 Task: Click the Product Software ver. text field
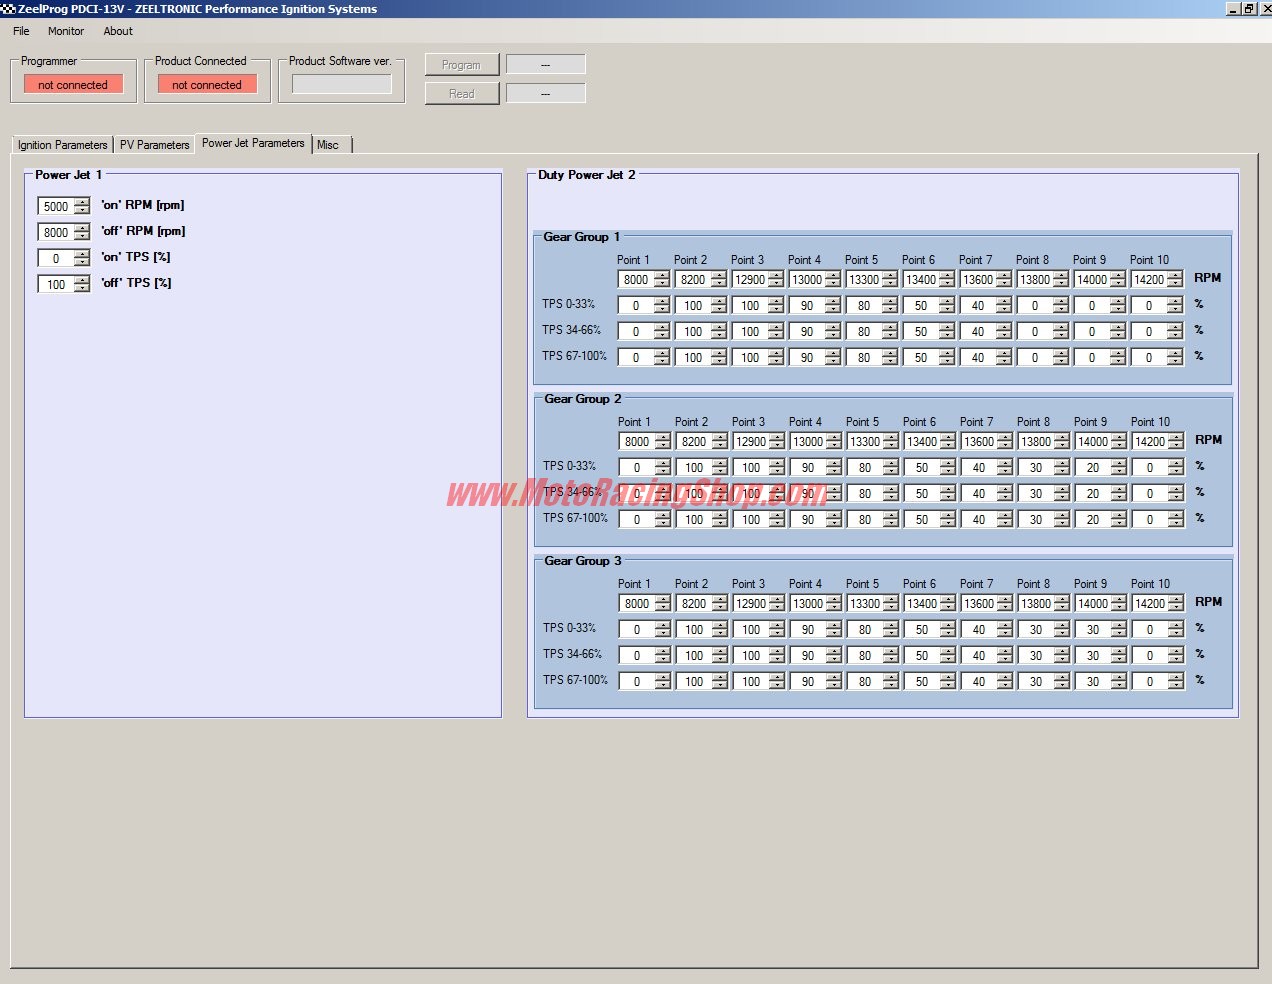pyautogui.click(x=341, y=85)
